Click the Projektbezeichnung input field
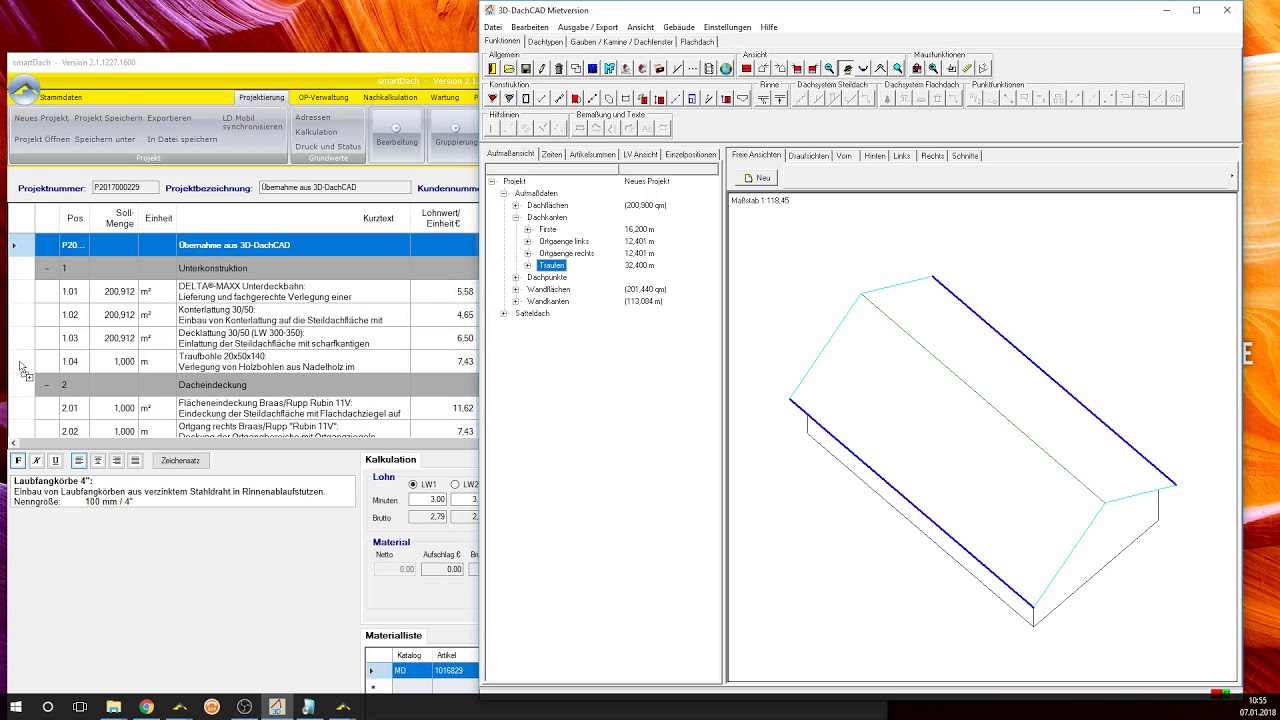Screen dimensions: 1280x720 point(335,187)
